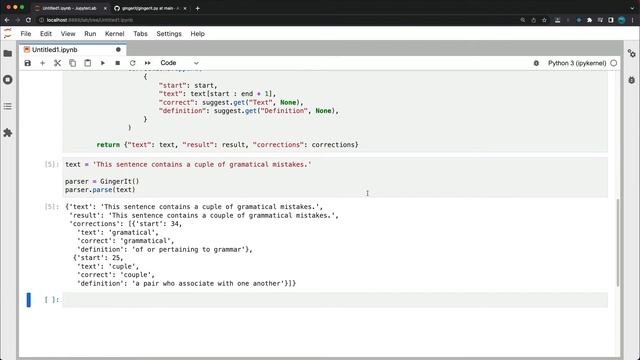This screenshot has width=640, height=360.
Task: Open the Settings menu
Action: (x=169, y=34)
